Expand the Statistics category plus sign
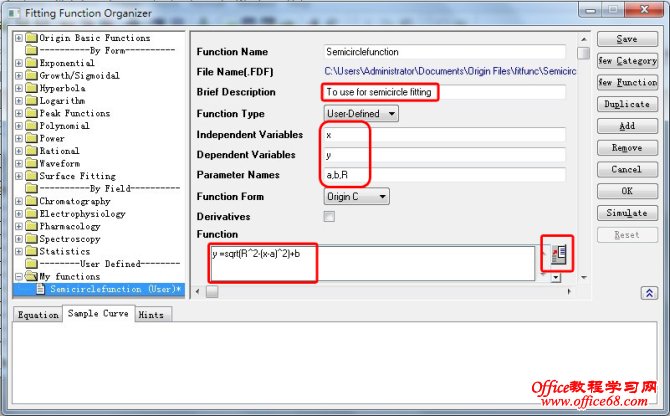This screenshot has height=416, width=670. [19, 251]
